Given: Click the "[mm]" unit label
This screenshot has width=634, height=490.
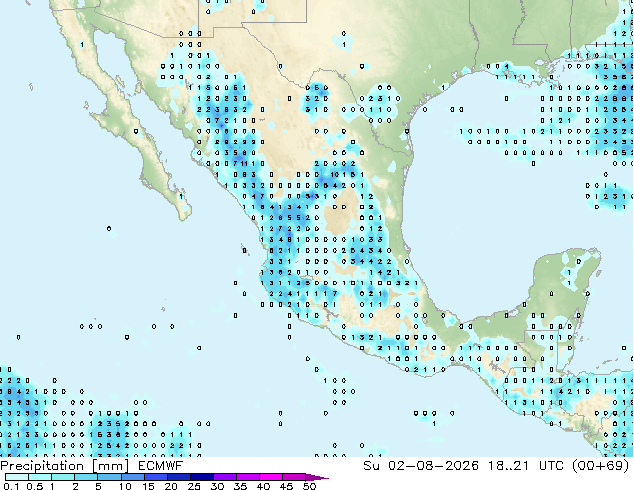Looking at the screenshot, I should click(x=110, y=466).
